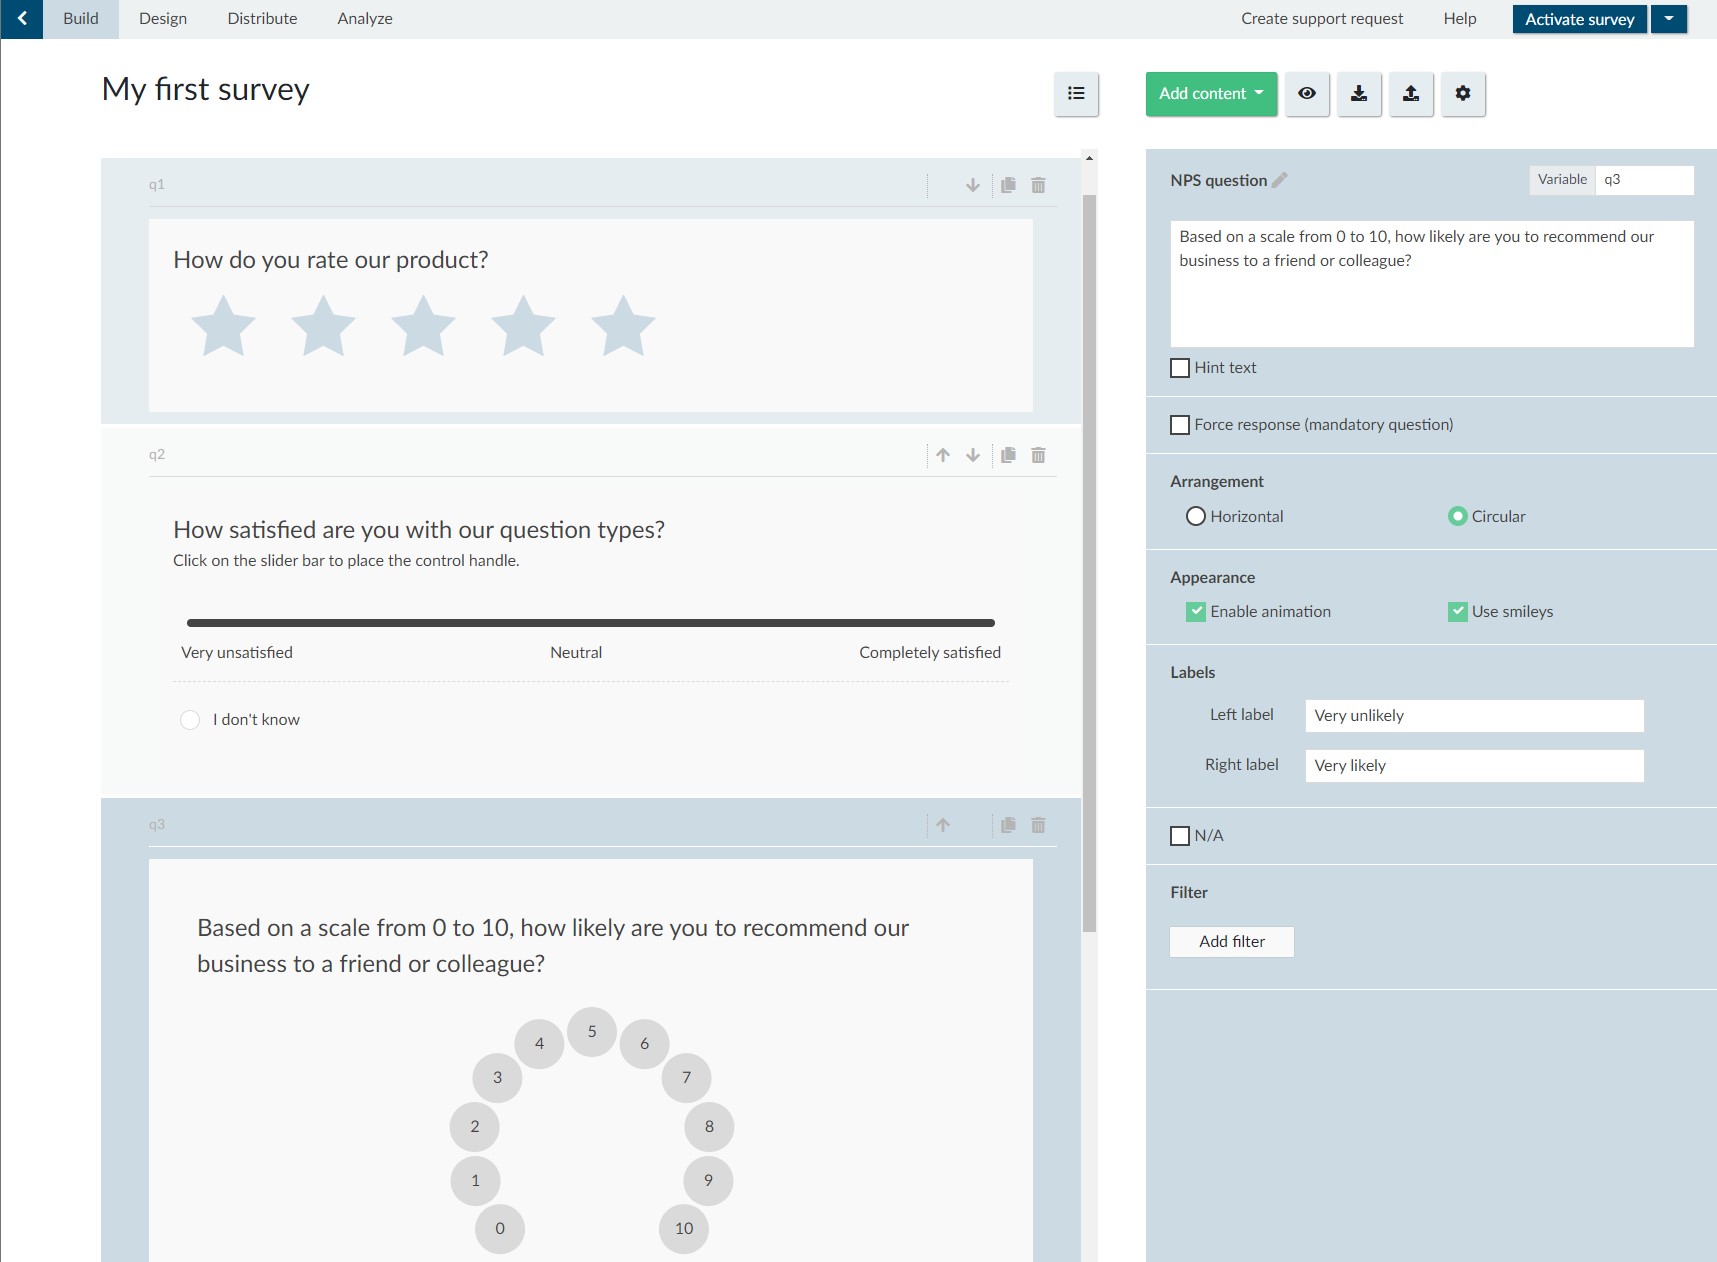This screenshot has width=1717, height=1262.
Task: Preview survey with the eye icon
Action: click(x=1307, y=94)
